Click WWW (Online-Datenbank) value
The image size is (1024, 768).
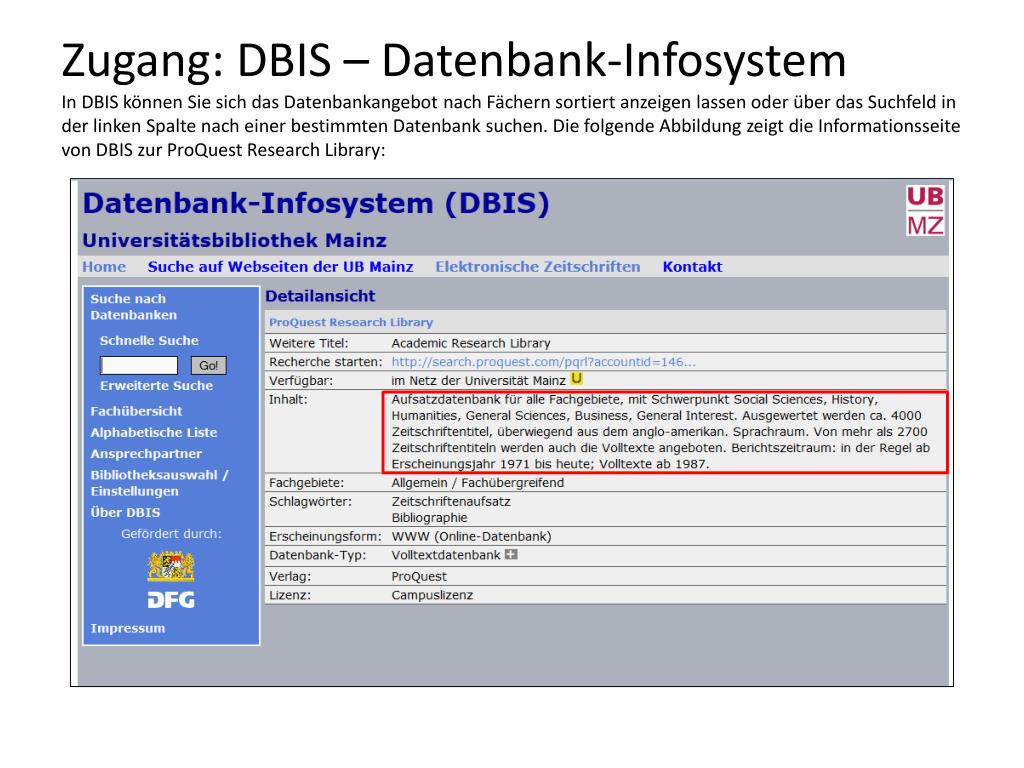pos(471,536)
